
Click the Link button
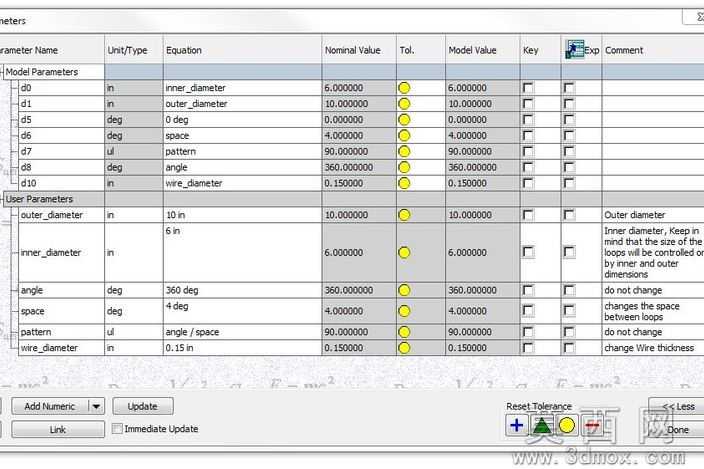[x=58, y=430]
